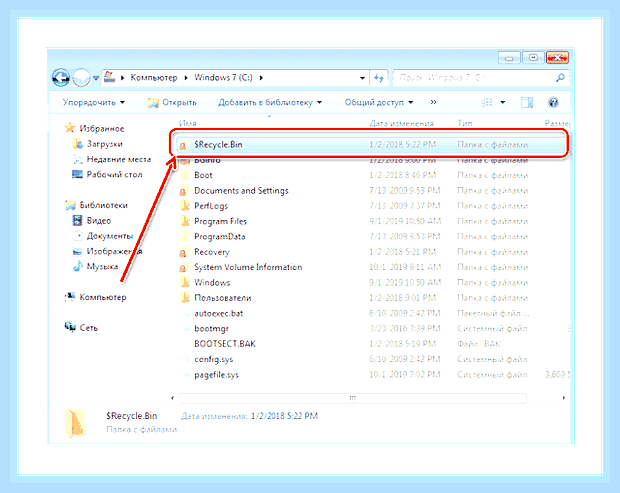Click the scroll left arrow of file list
Screen dimensions: 620x493
click(172, 398)
